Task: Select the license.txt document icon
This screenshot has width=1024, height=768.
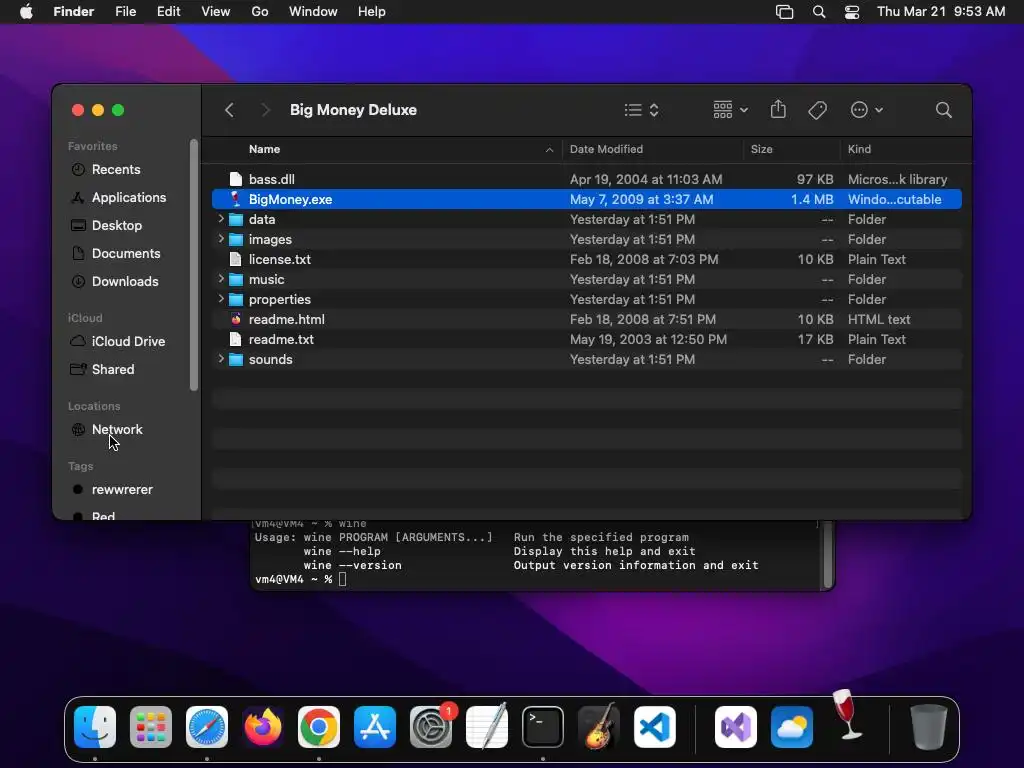Action: pyautogui.click(x=236, y=259)
